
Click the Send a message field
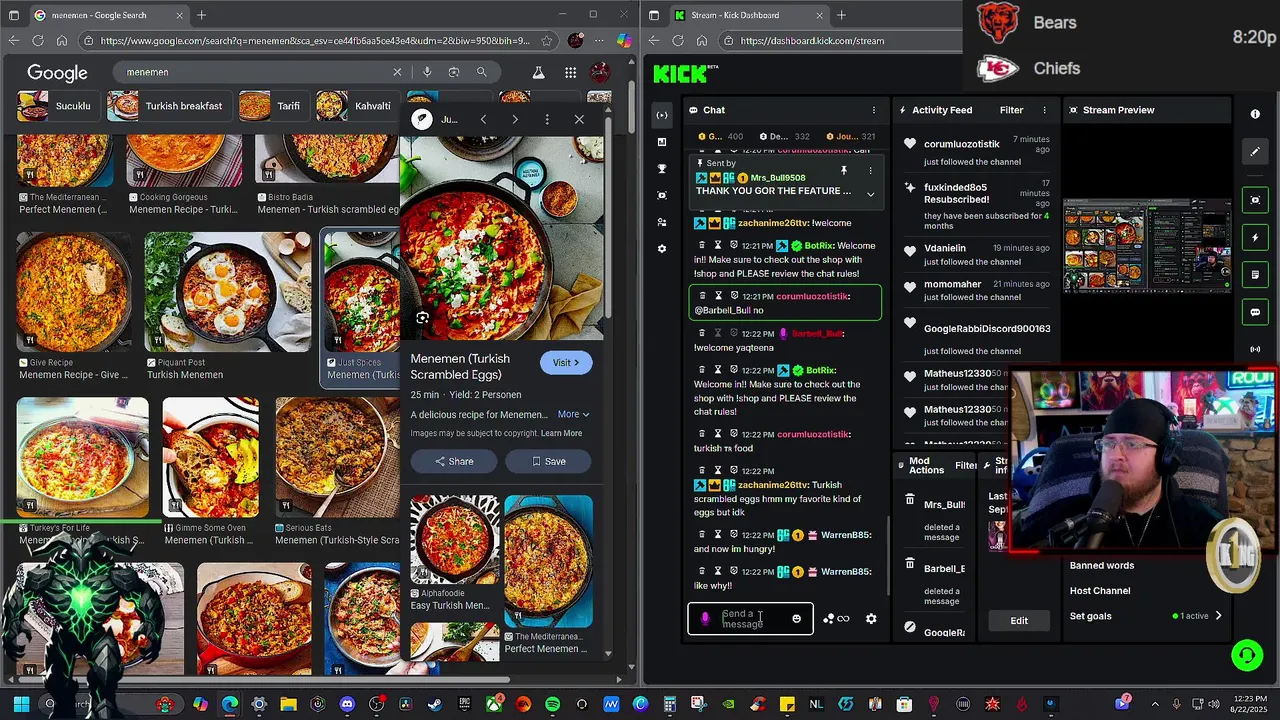(x=750, y=619)
